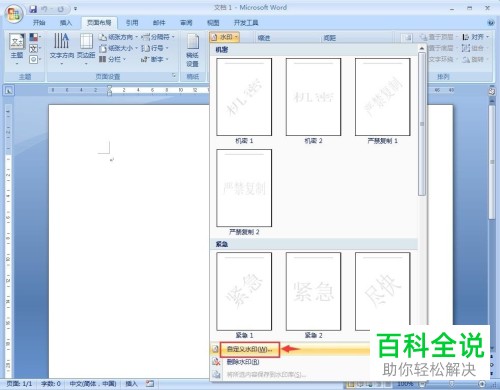Screen dimensions: 500x390
Task: Expand the 行号 line numbers dropdown
Action: pyautogui.click(x=155, y=49)
